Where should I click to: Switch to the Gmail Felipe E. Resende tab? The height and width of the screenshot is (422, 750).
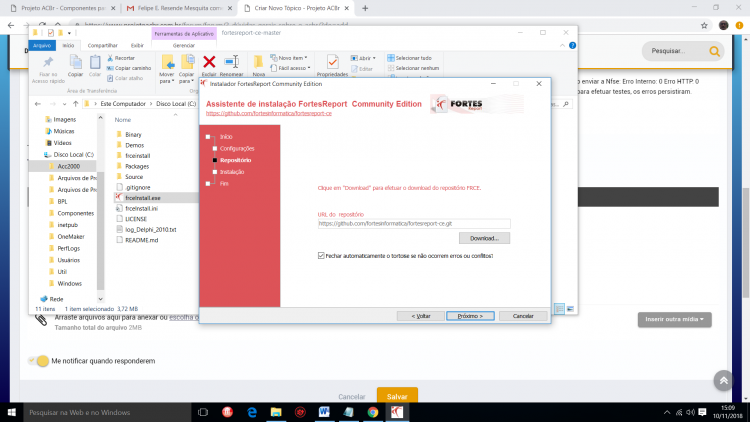tap(179, 8)
